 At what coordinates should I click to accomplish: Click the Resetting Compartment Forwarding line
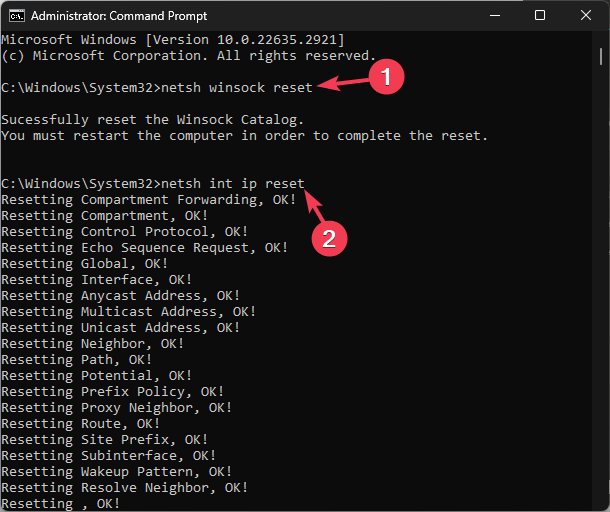pos(149,200)
